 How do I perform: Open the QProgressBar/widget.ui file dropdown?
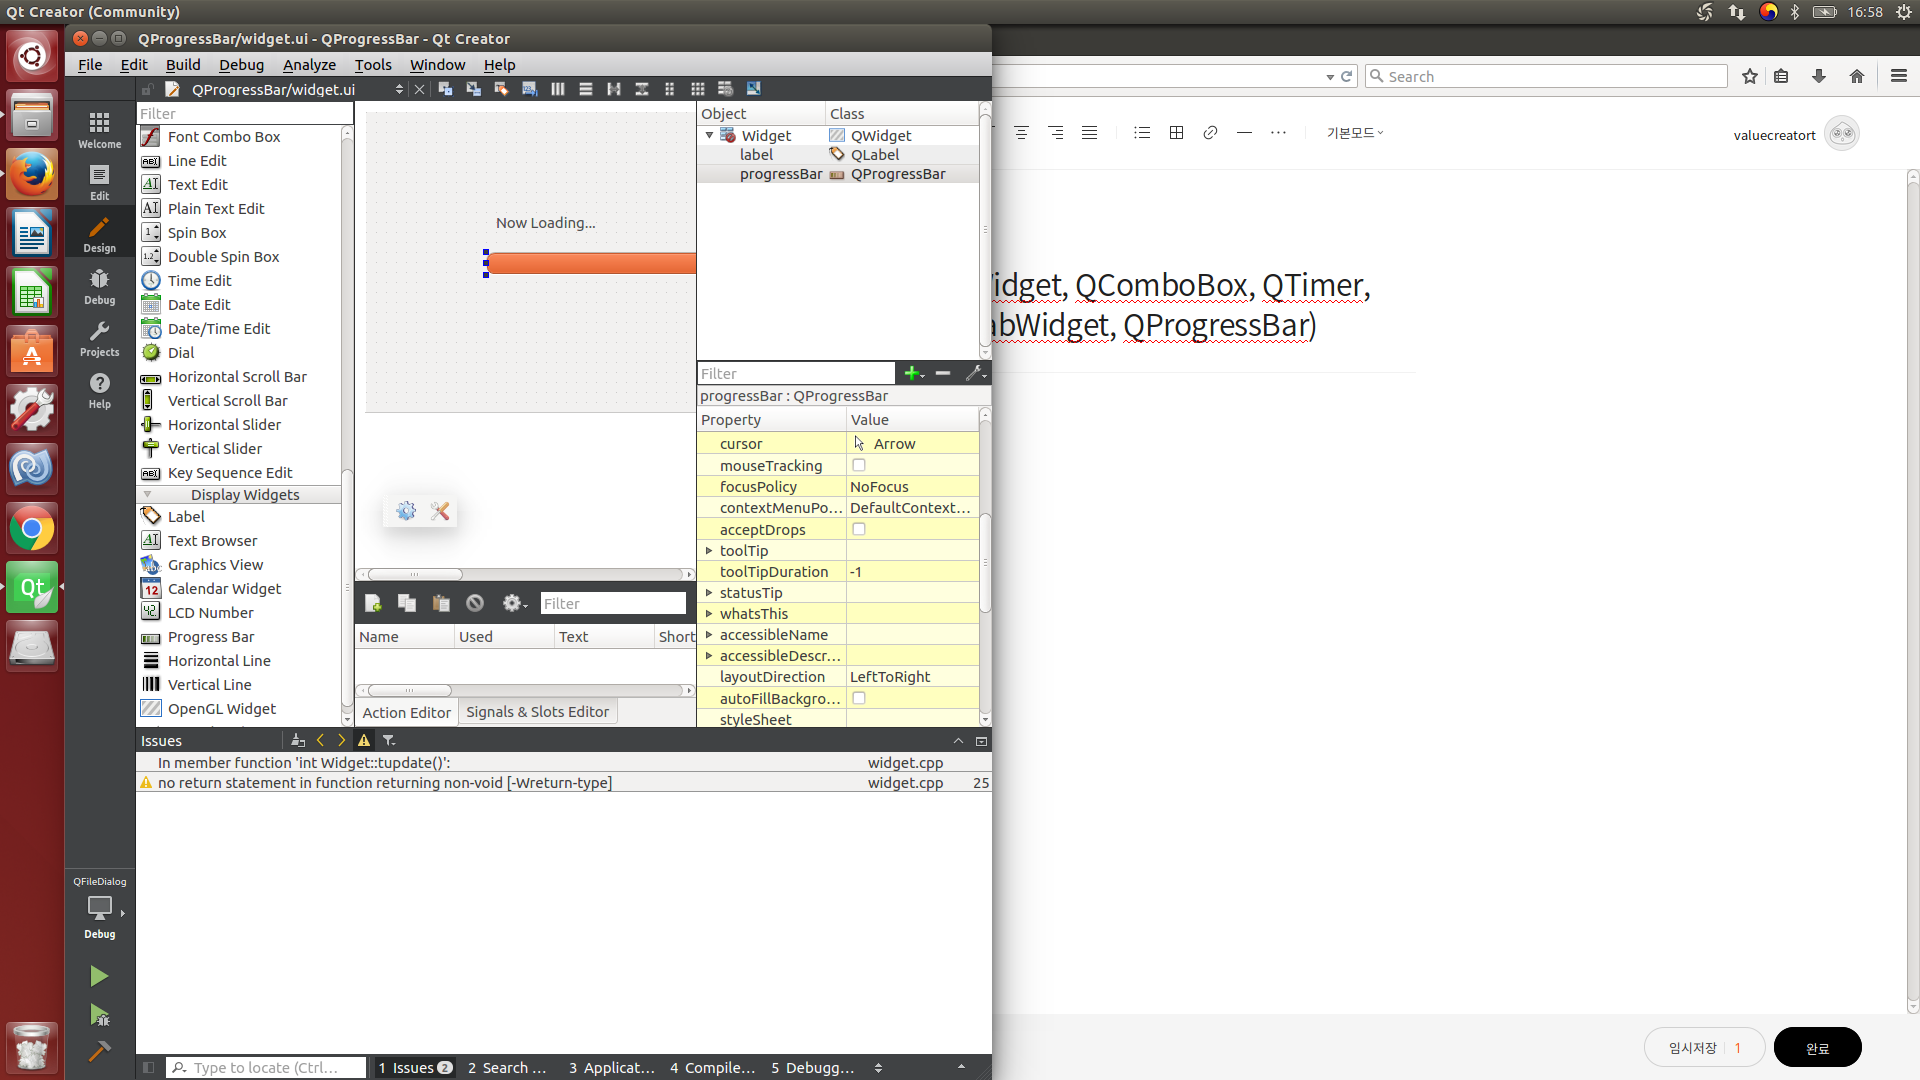point(399,89)
